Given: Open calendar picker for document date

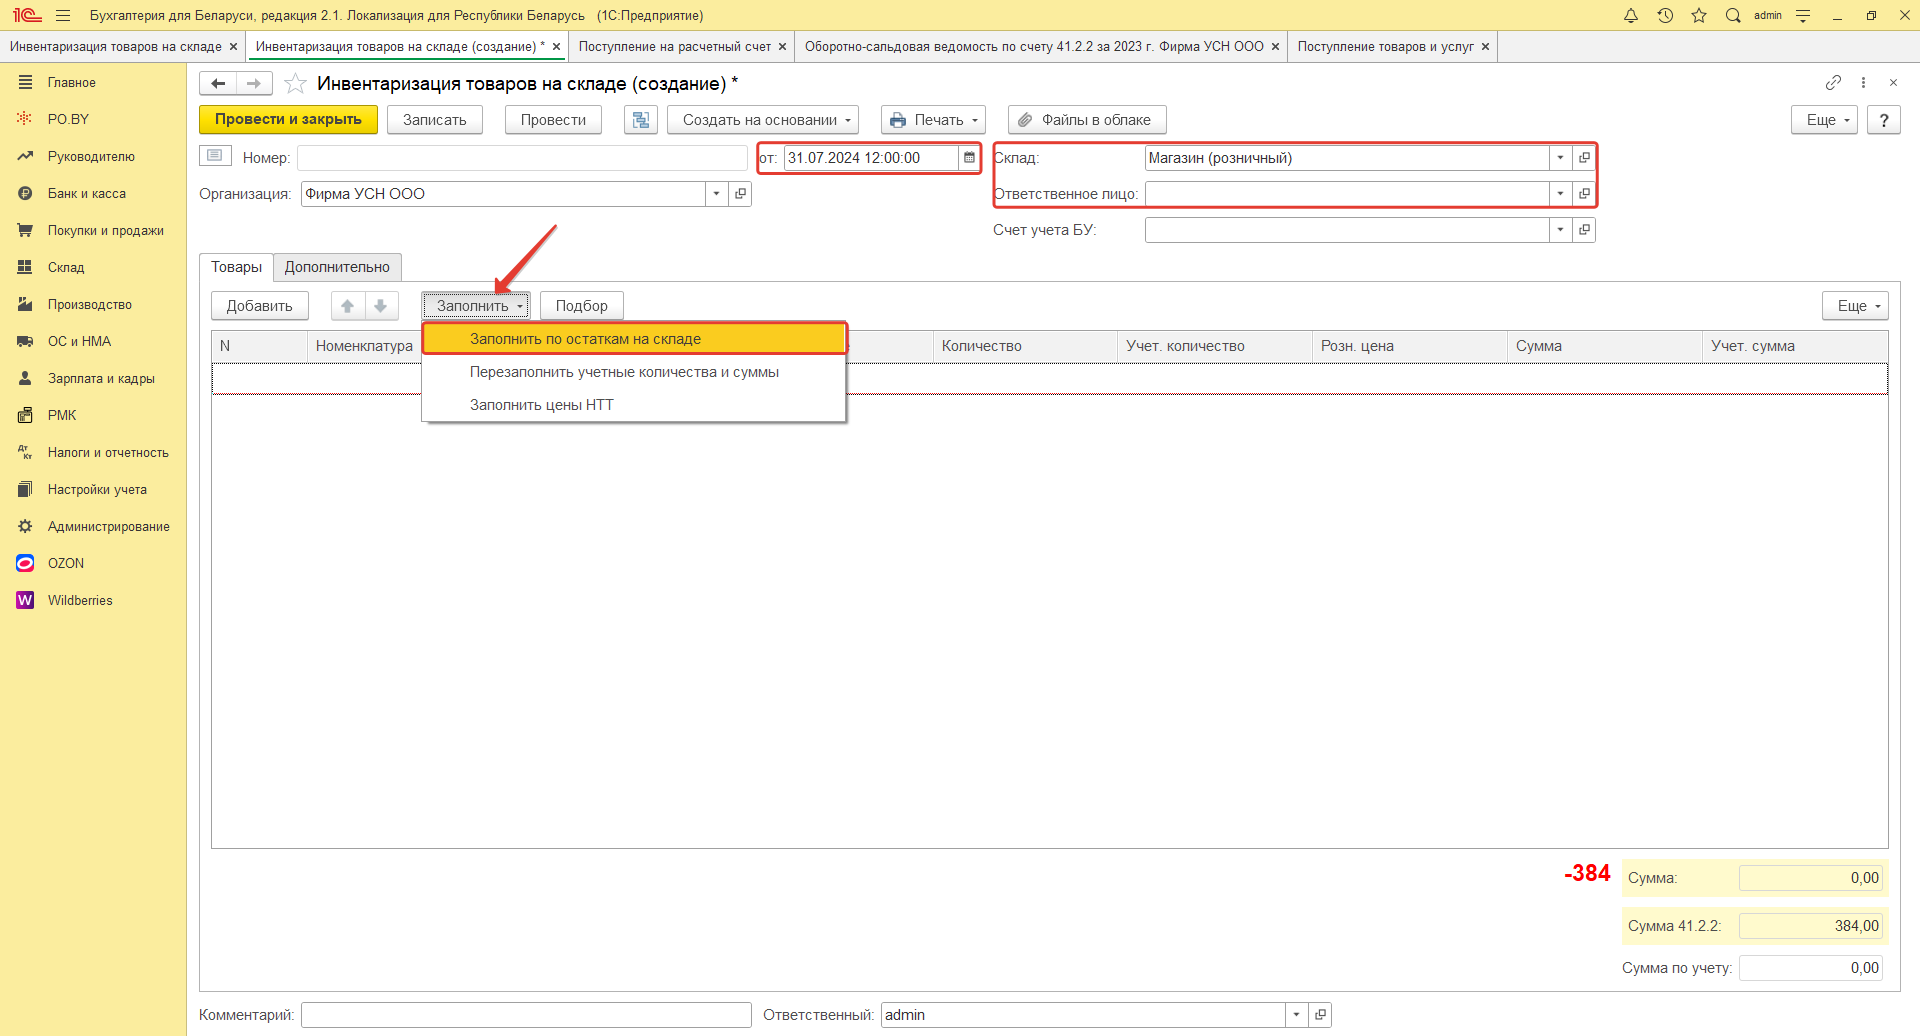Looking at the screenshot, I should 969,157.
